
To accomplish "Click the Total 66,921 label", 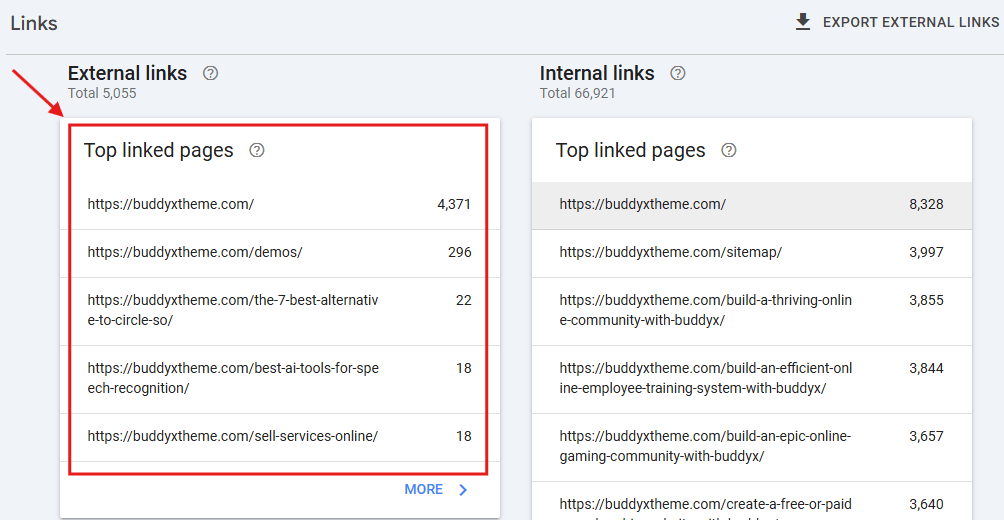I will point(578,93).
